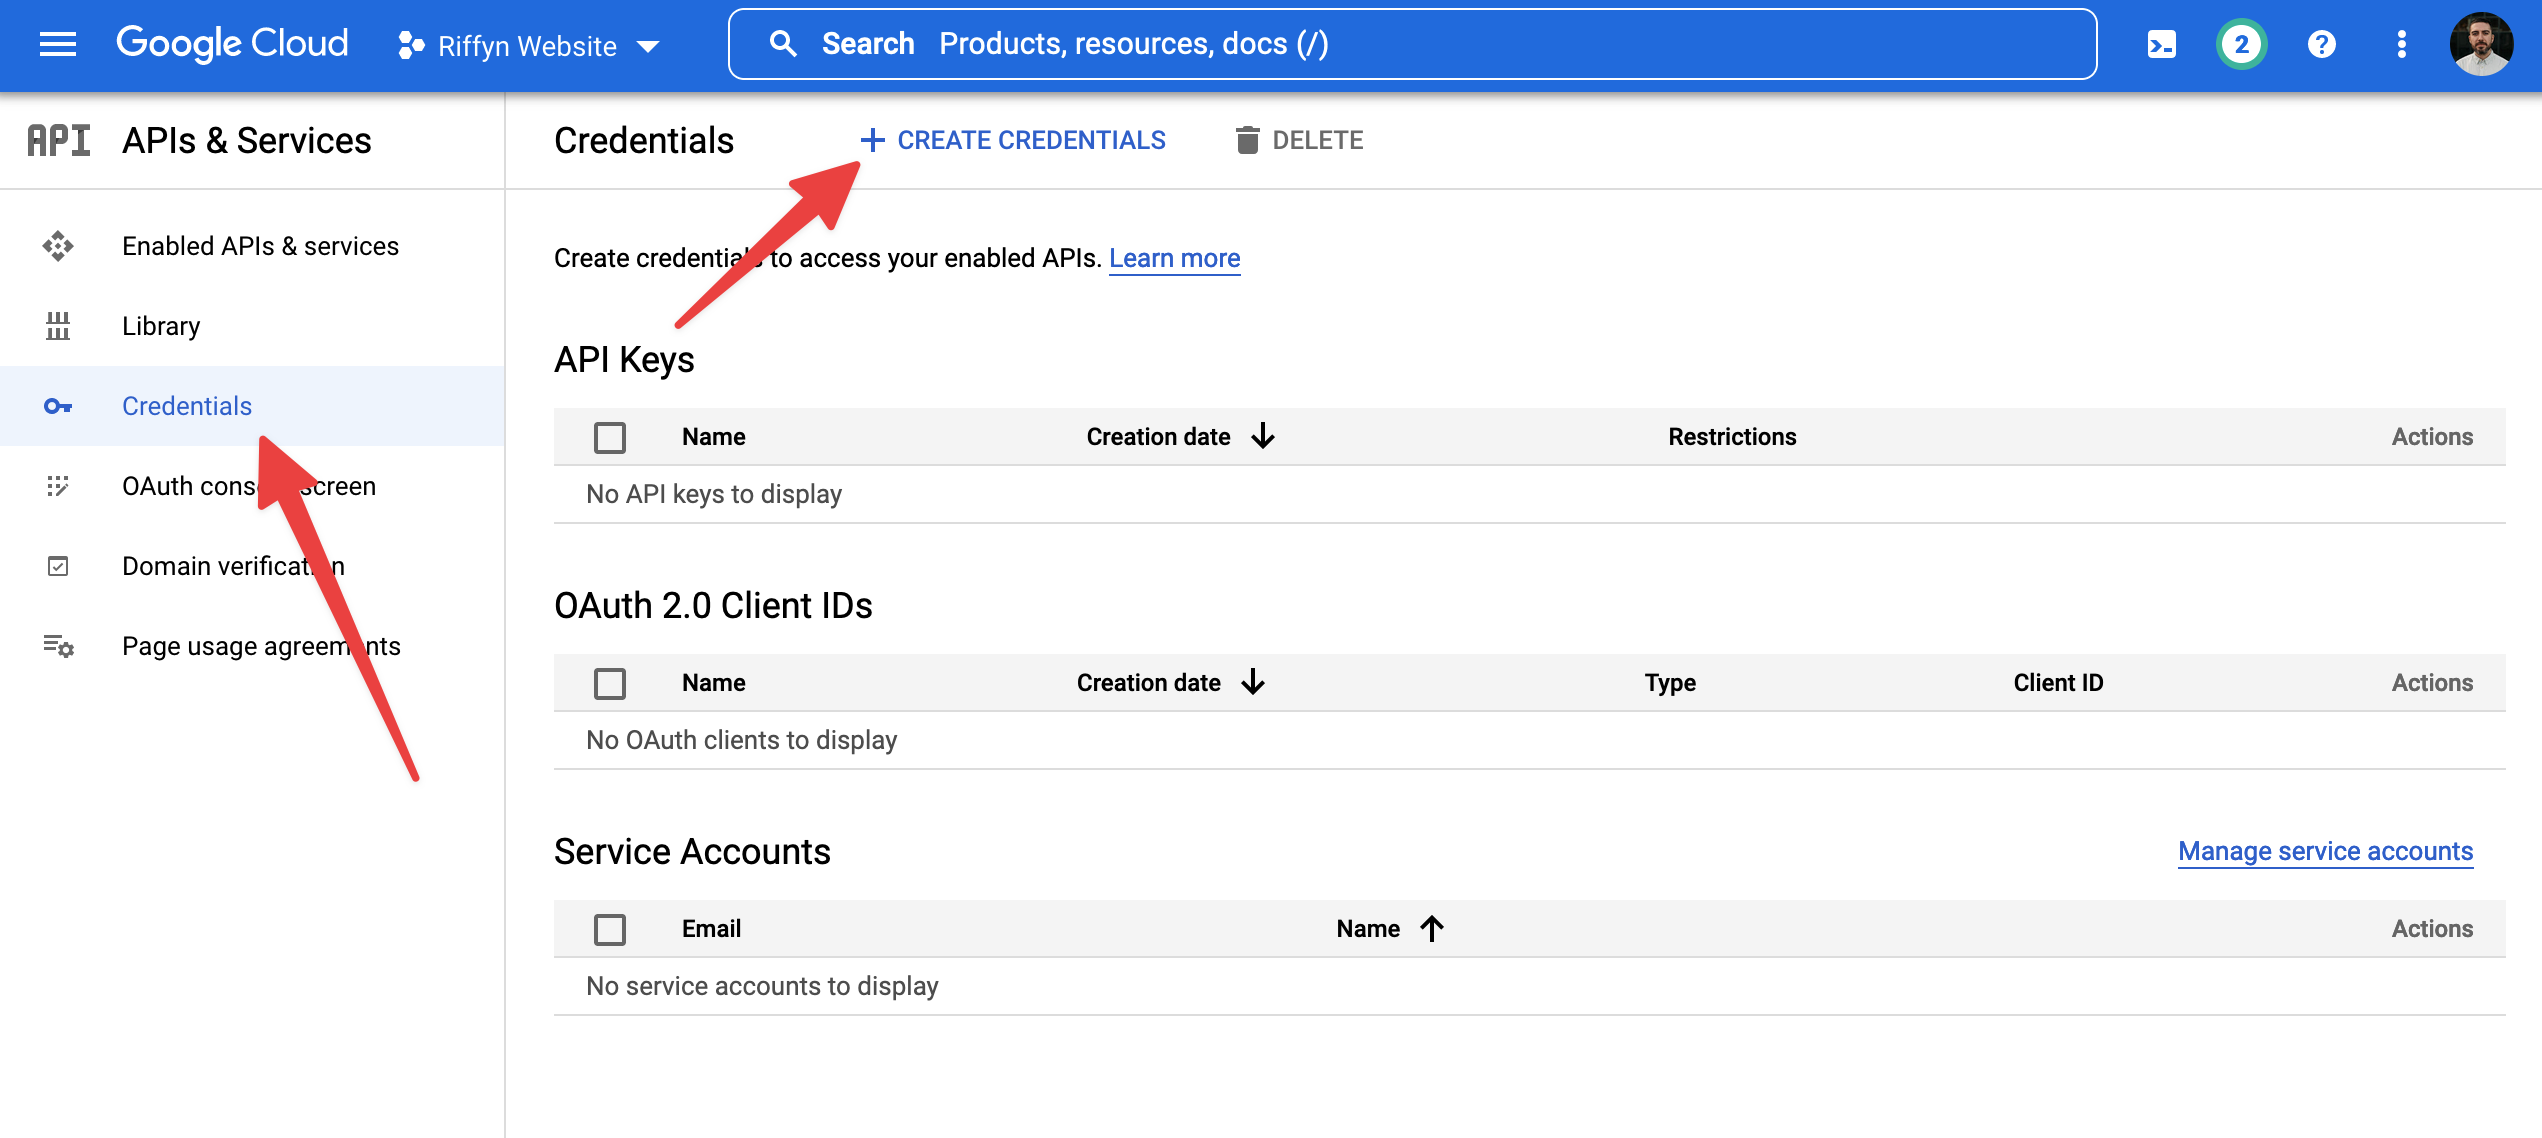Sort OAuth clients by Name
Viewport: 2542px width, 1138px height.
click(714, 683)
